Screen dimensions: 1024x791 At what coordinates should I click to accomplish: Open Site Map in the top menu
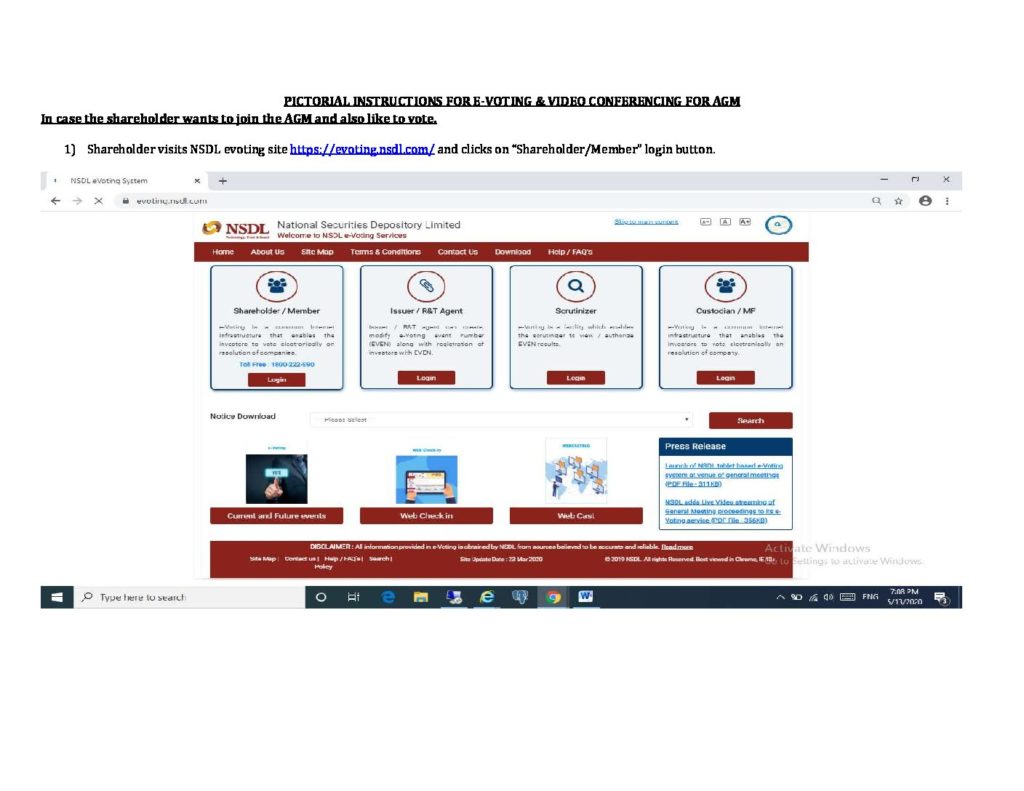317,252
